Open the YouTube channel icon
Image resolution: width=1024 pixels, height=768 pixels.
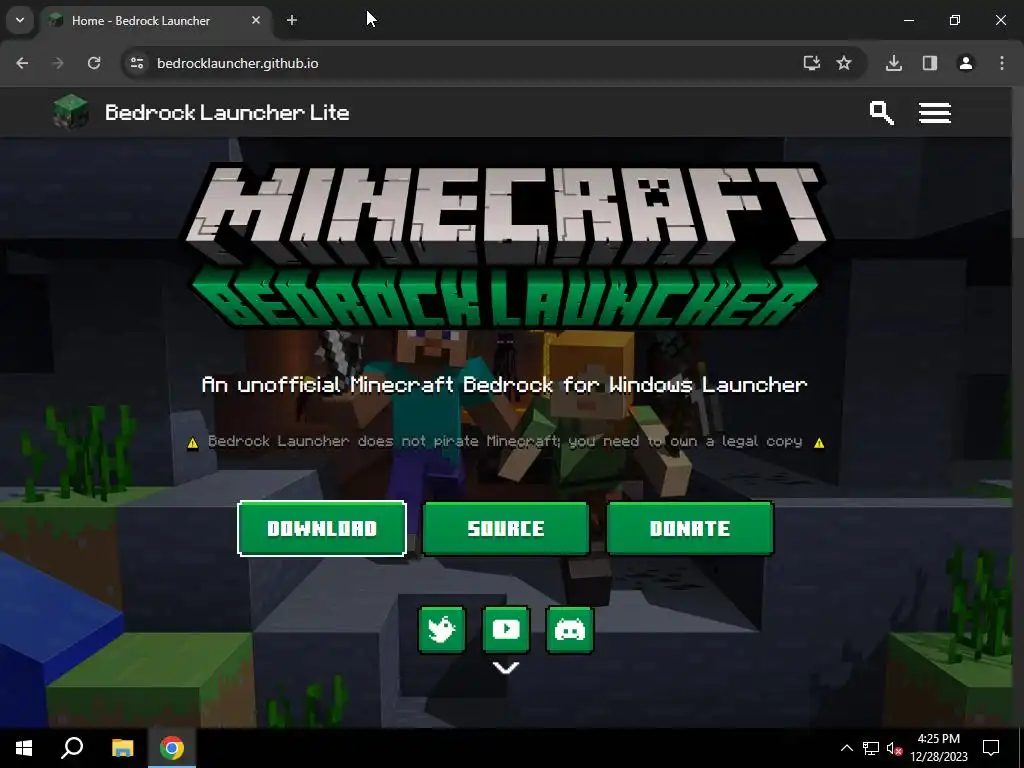(x=506, y=630)
